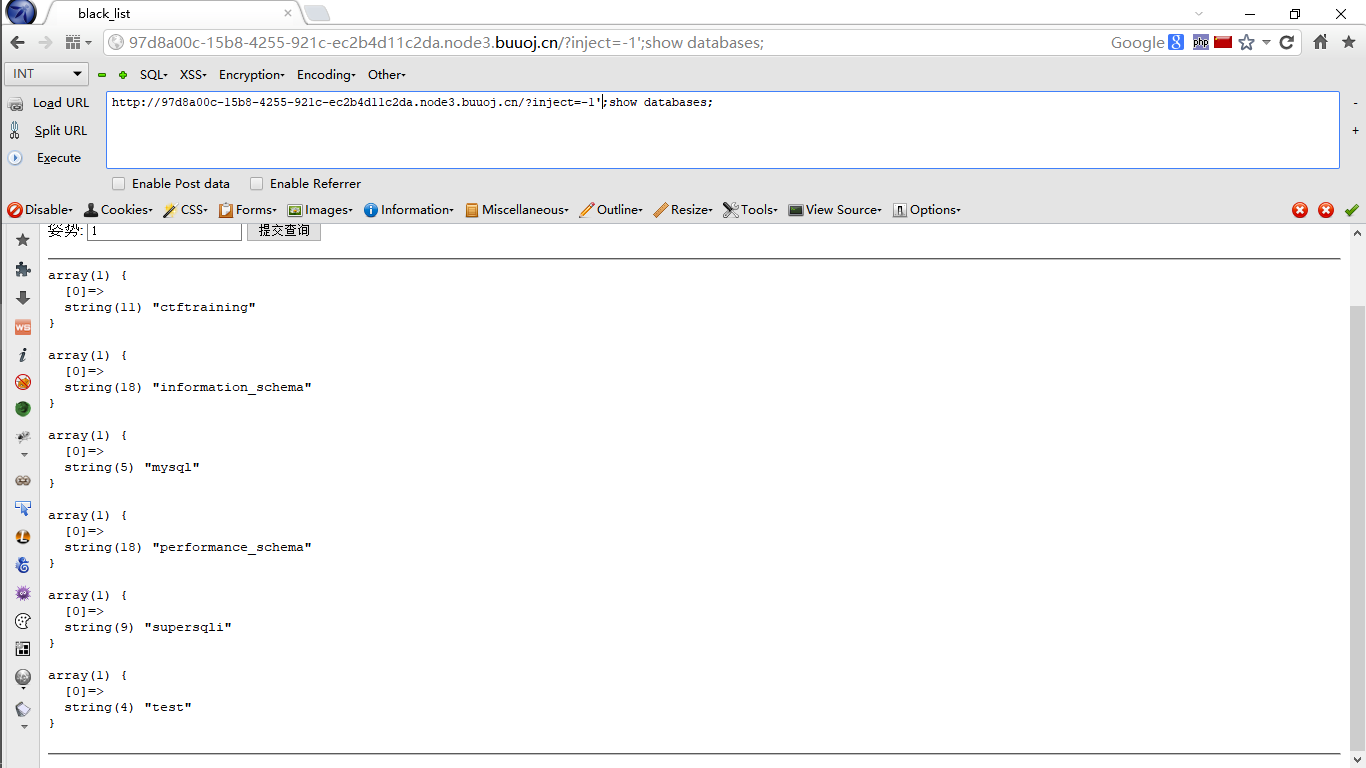Click the browser forward arrow
Screen dimensions: 1366x768
click(45, 42)
